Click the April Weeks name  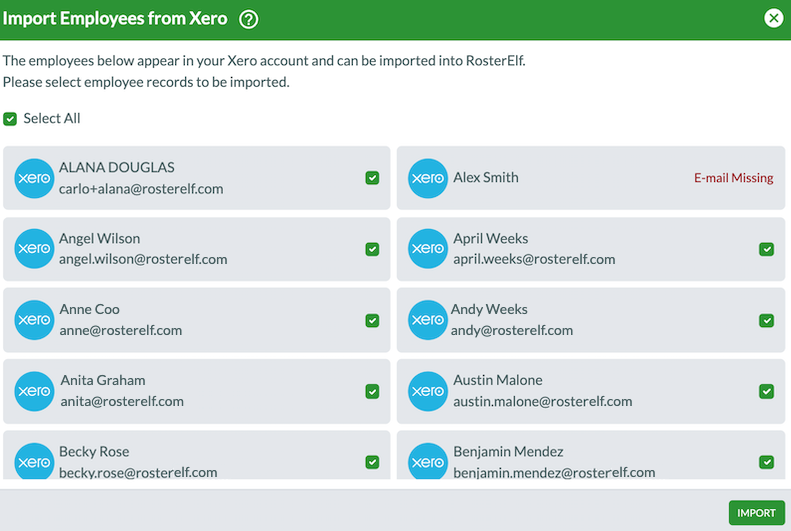(x=490, y=239)
